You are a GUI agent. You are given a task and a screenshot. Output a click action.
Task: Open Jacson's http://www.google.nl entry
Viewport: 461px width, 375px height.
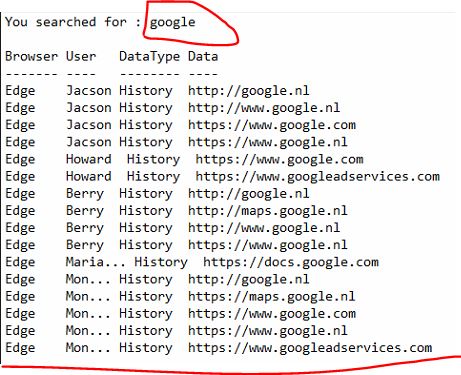[264, 108]
